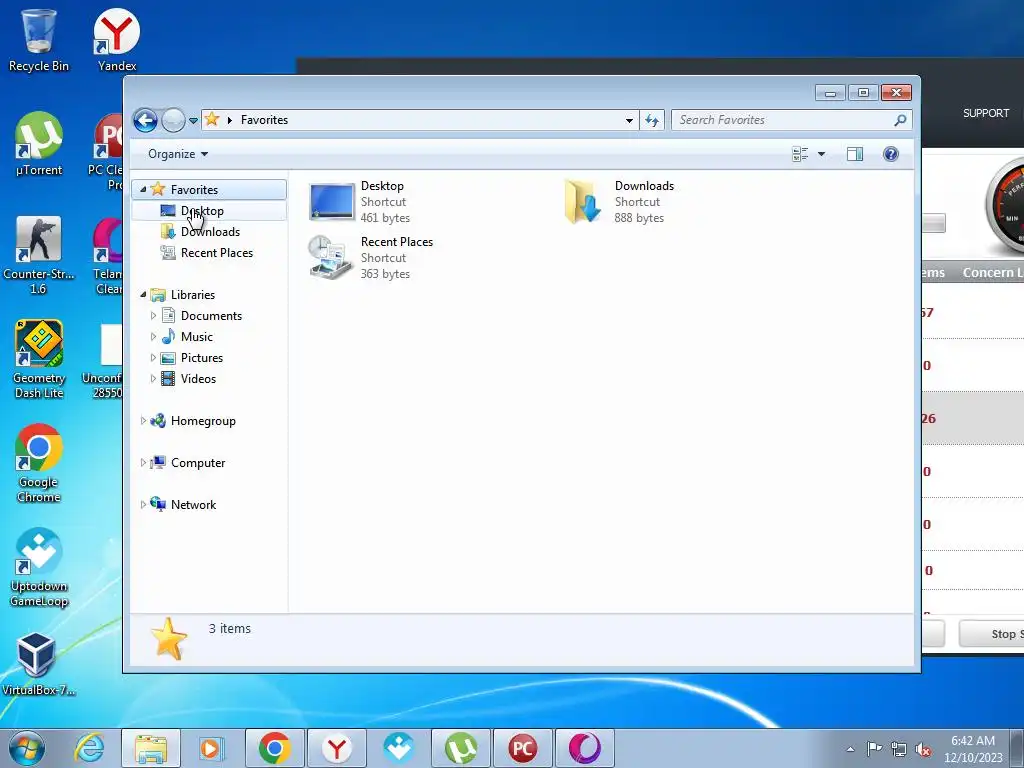This screenshot has width=1024, height=768.
Task: Select Downloads in the navigation pane
Action: (x=210, y=232)
